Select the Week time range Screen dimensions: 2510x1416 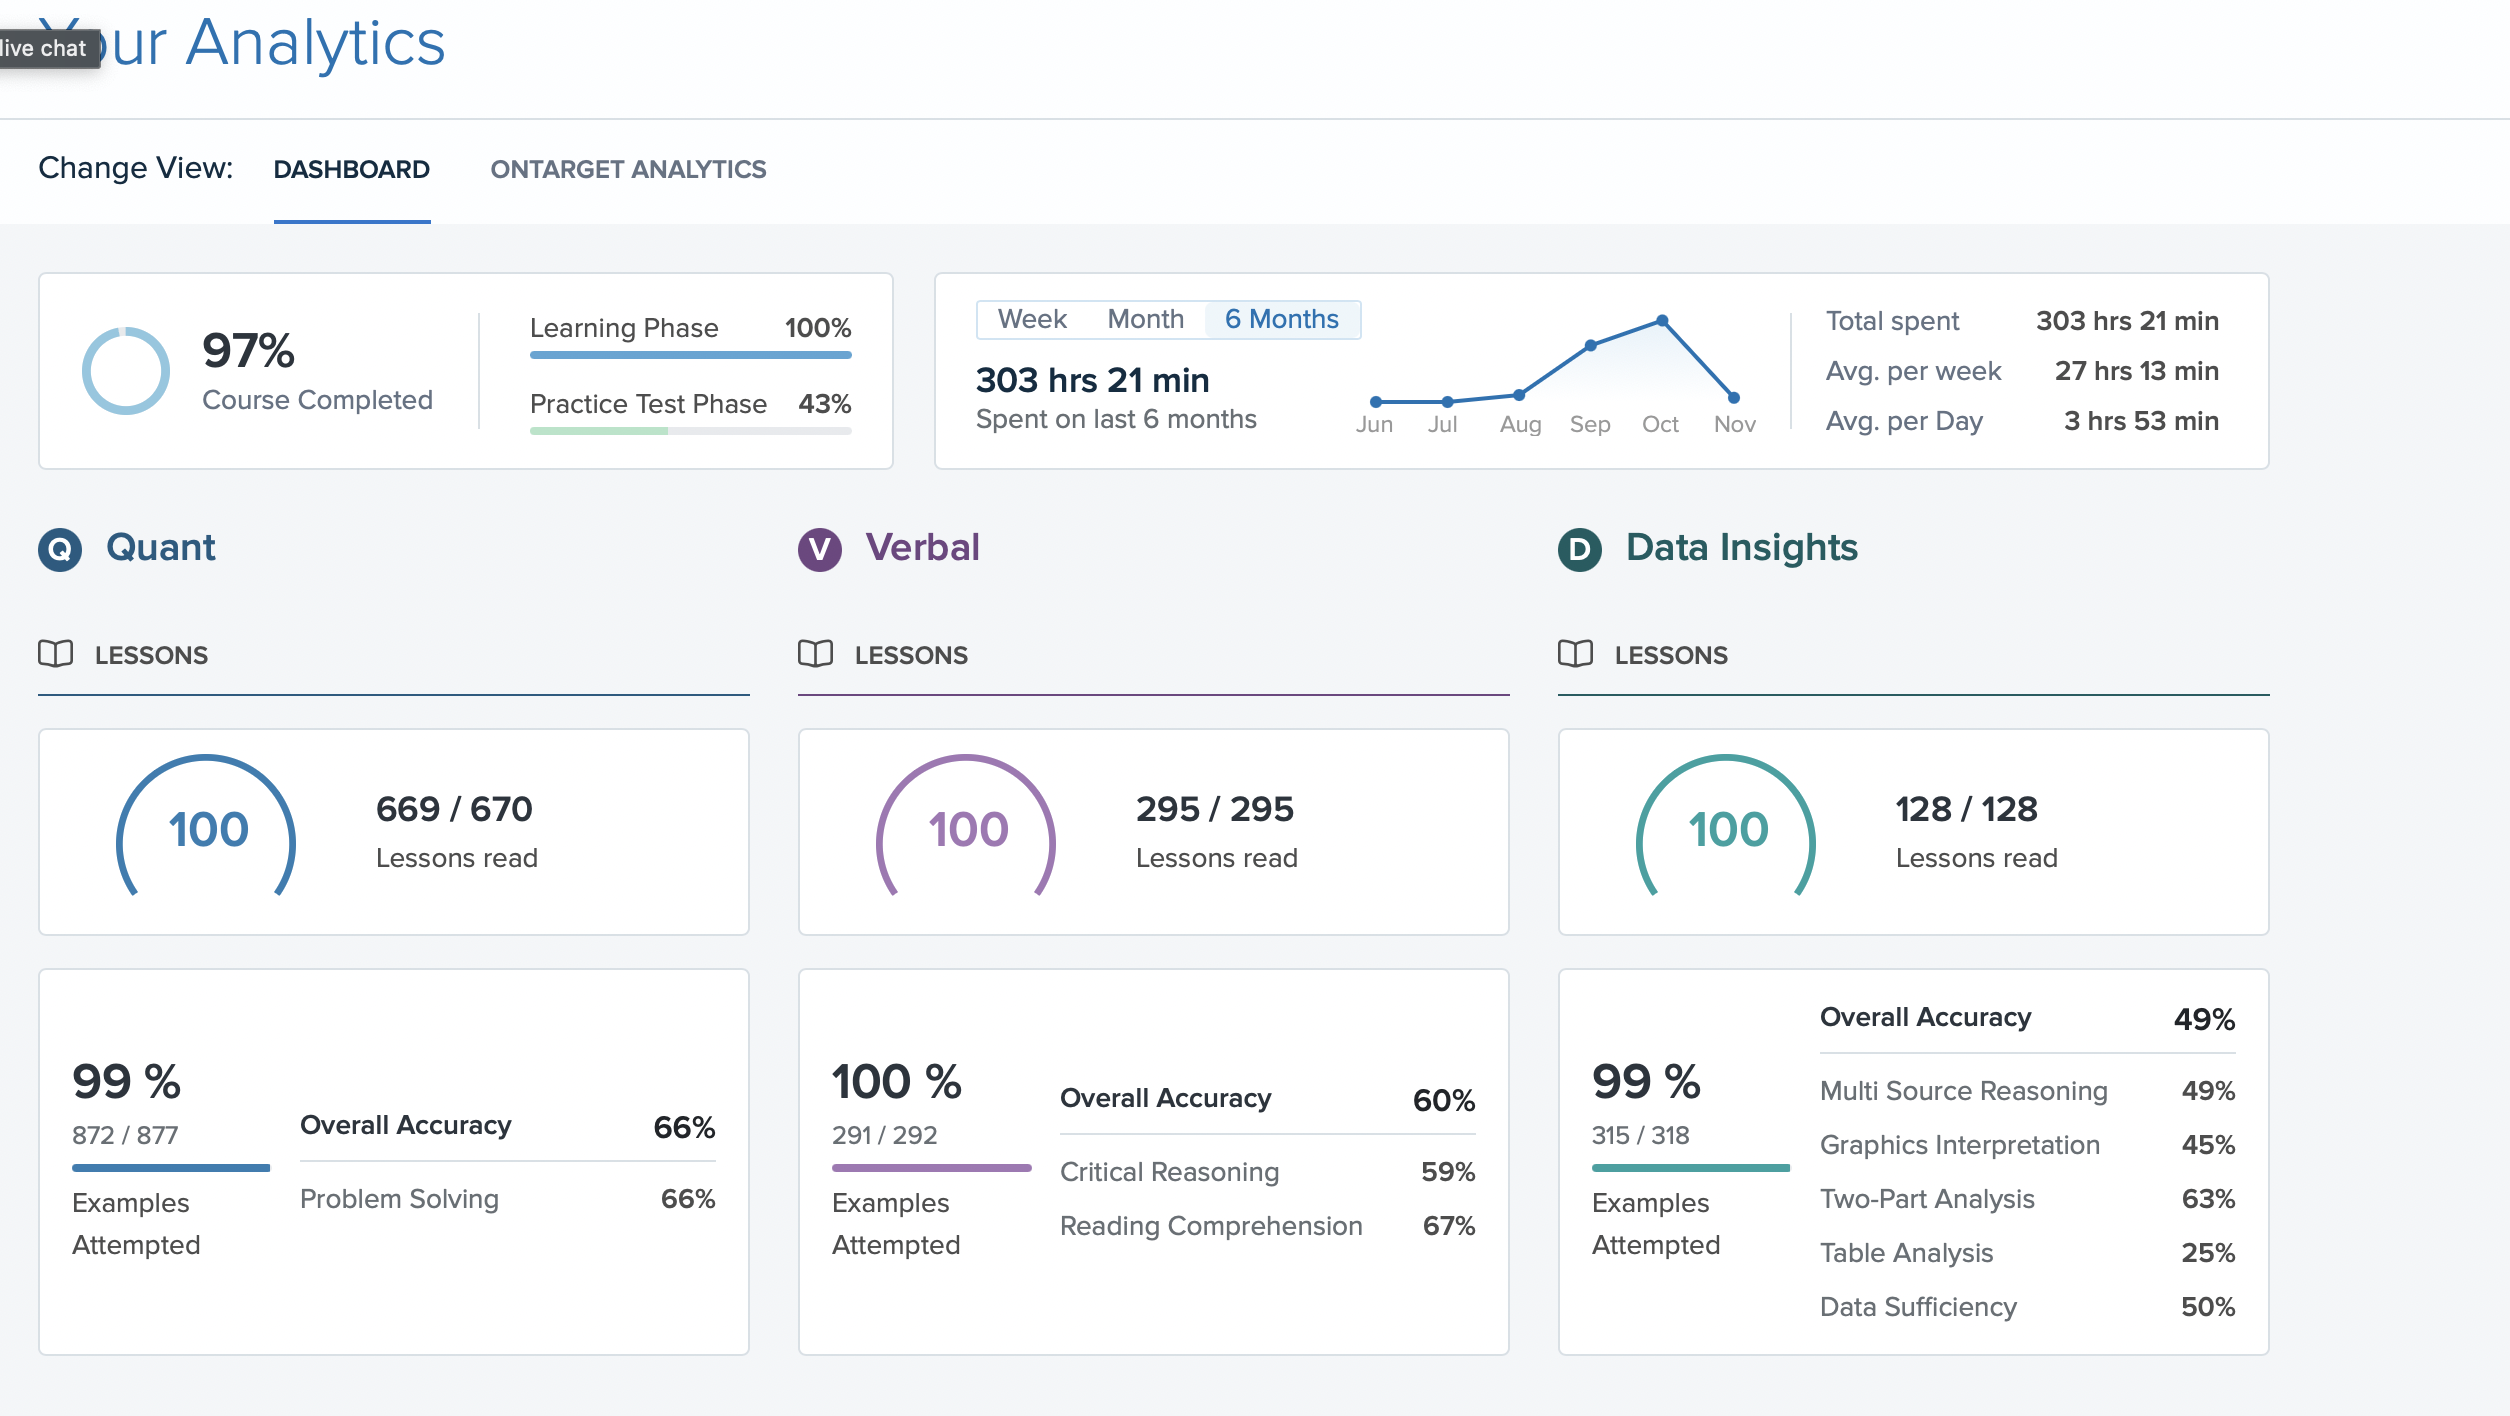click(1032, 319)
